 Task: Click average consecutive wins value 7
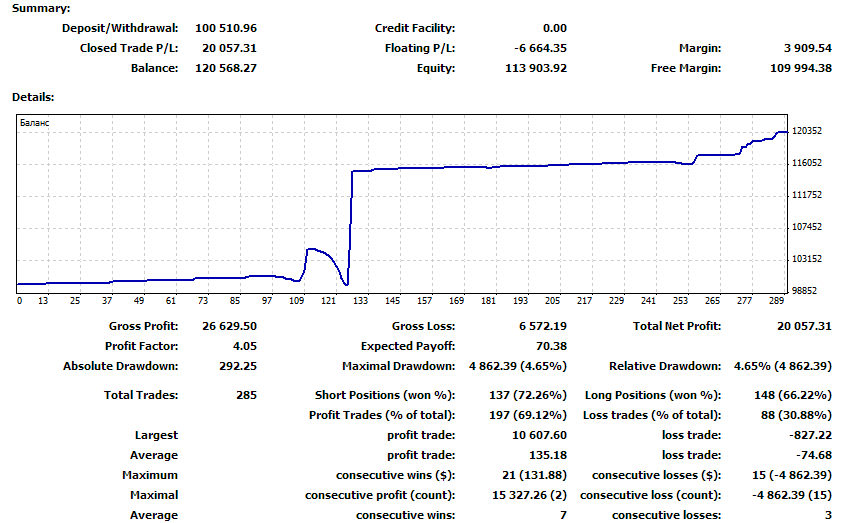point(563,515)
